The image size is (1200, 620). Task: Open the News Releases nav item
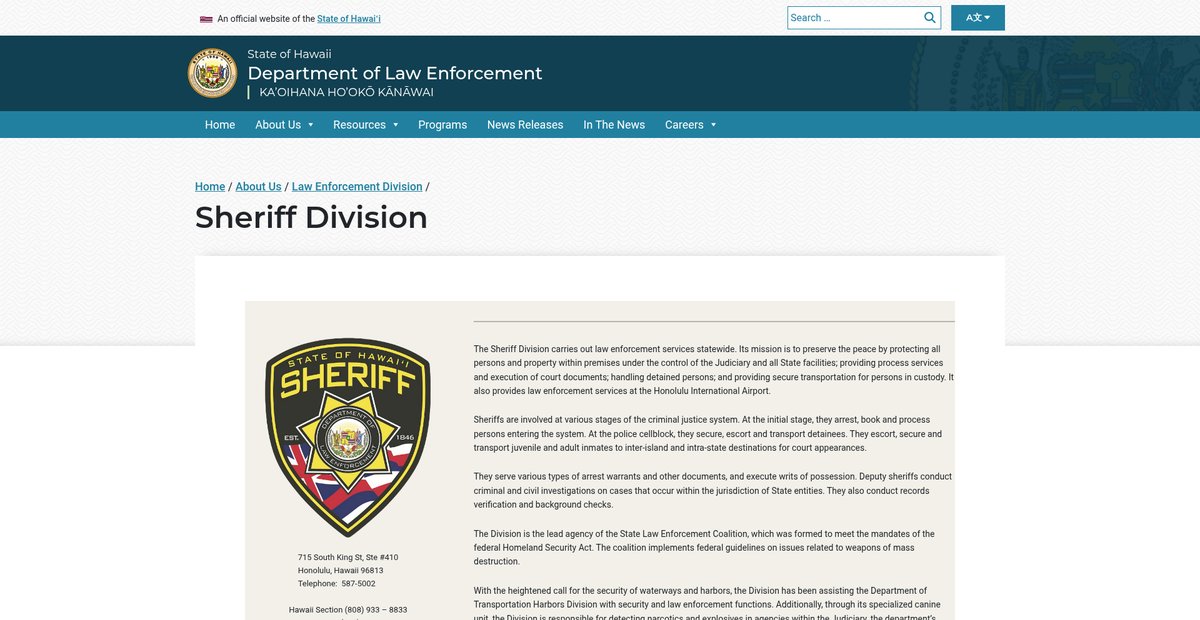click(525, 125)
